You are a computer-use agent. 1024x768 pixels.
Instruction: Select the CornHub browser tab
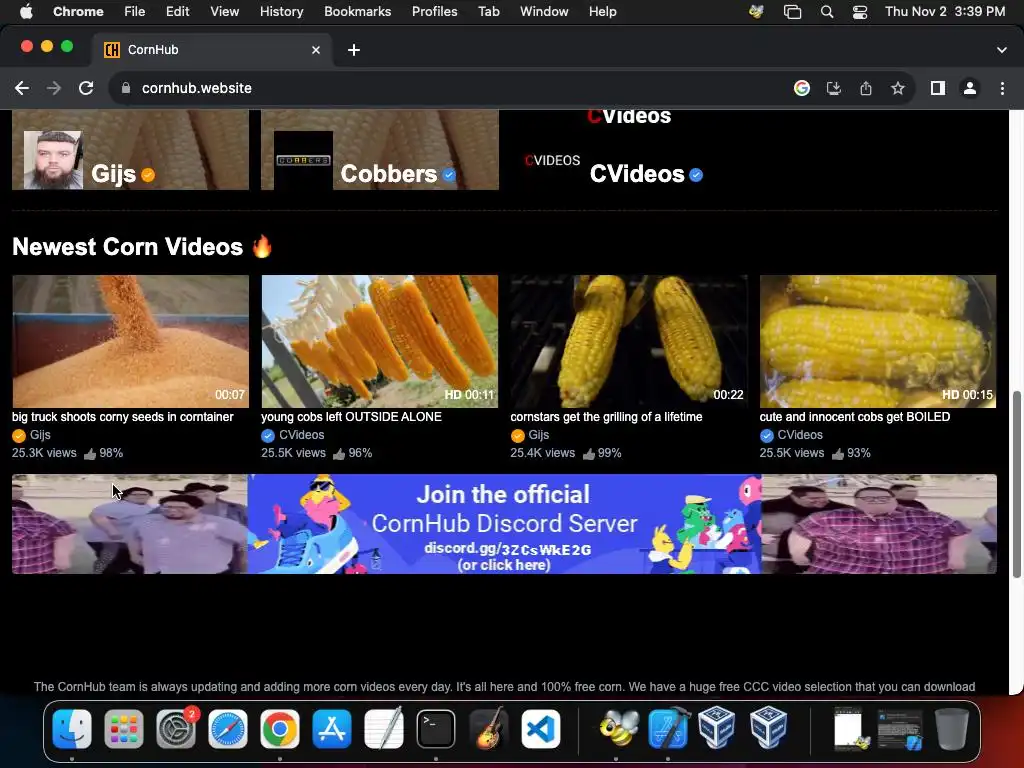(x=212, y=50)
